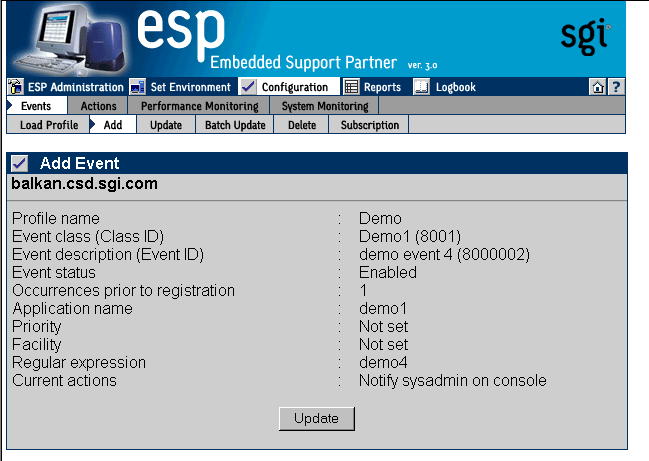Click the Configuration checkmark icon
649x461 pixels.
[x=248, y=87]
